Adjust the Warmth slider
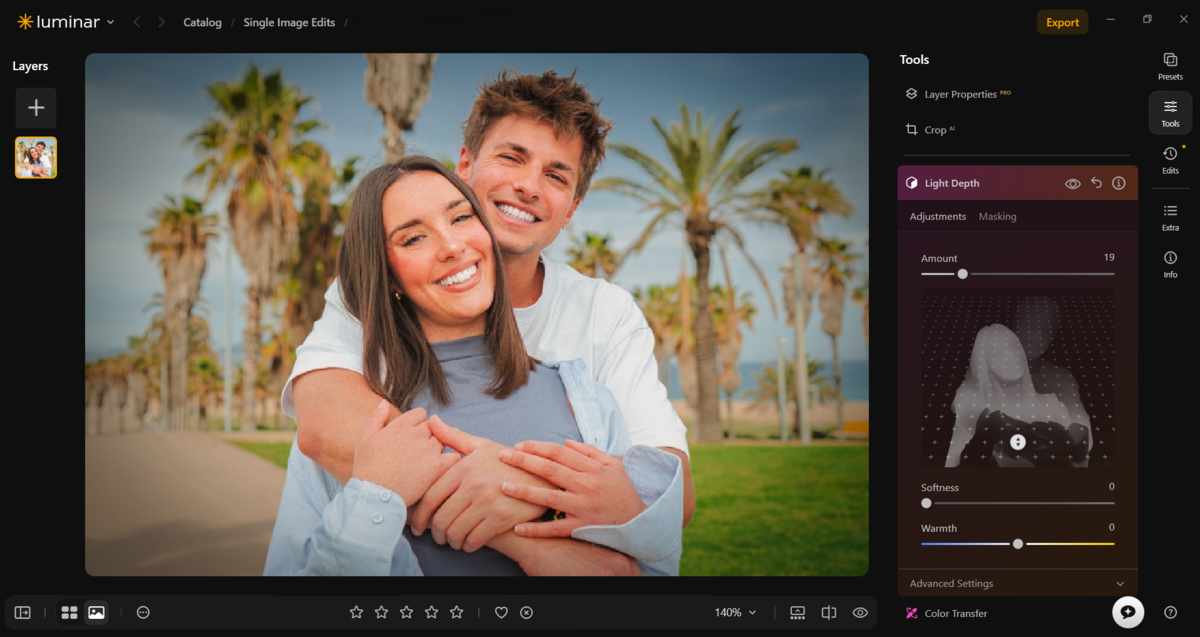The image size is (1200, 637). point(1018,544)
